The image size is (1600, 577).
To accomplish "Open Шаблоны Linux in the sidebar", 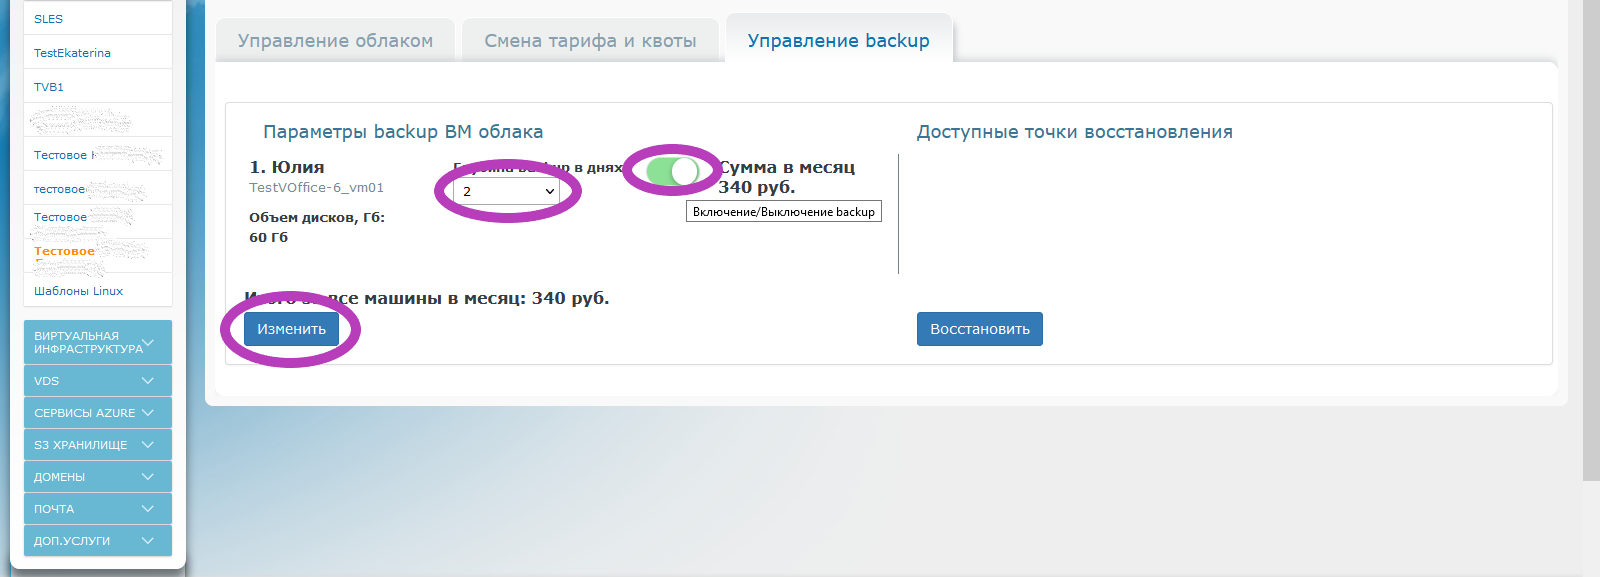I will [78, 291].
